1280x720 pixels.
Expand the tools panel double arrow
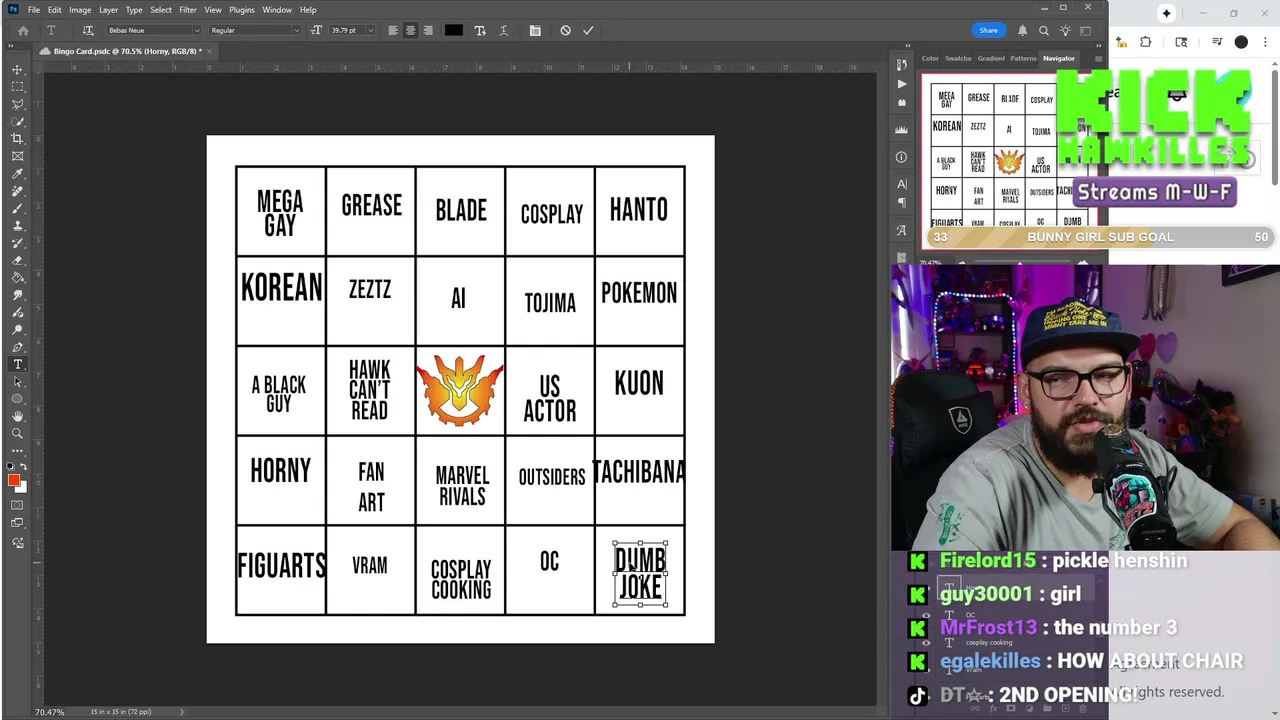[12, 47]
